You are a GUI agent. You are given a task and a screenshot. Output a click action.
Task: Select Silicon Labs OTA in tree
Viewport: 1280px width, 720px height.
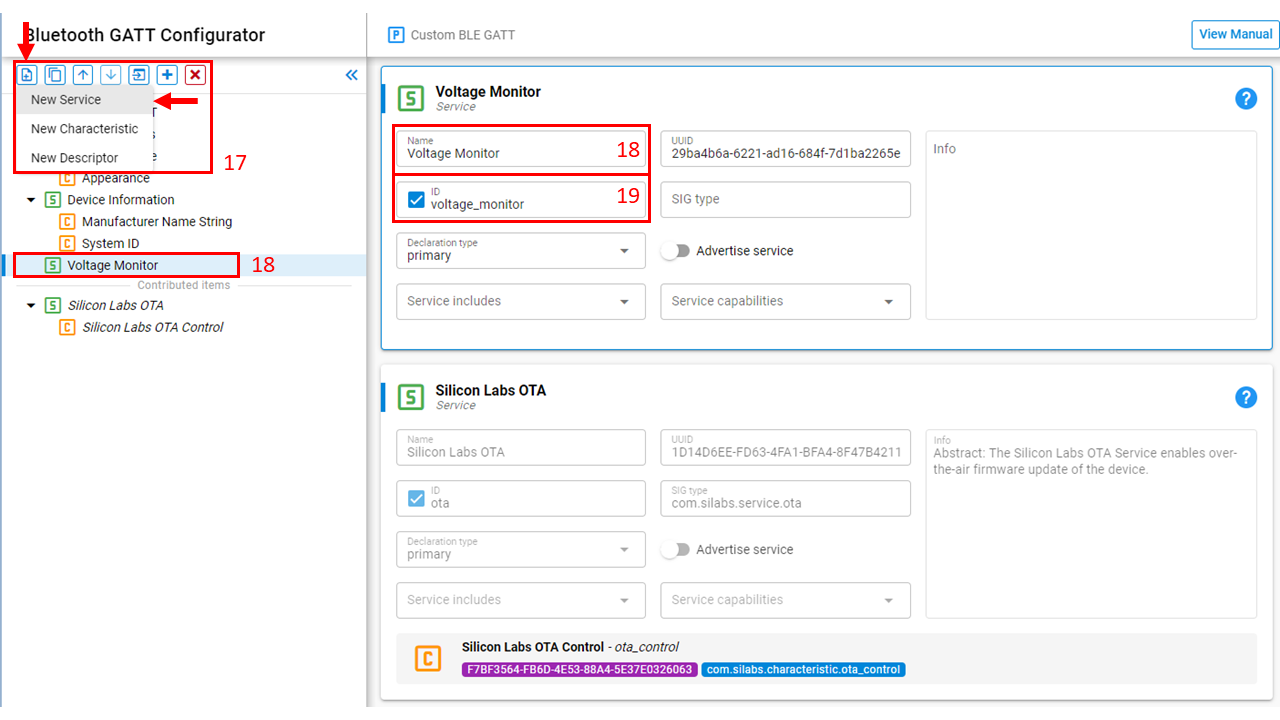pos(115,305)
